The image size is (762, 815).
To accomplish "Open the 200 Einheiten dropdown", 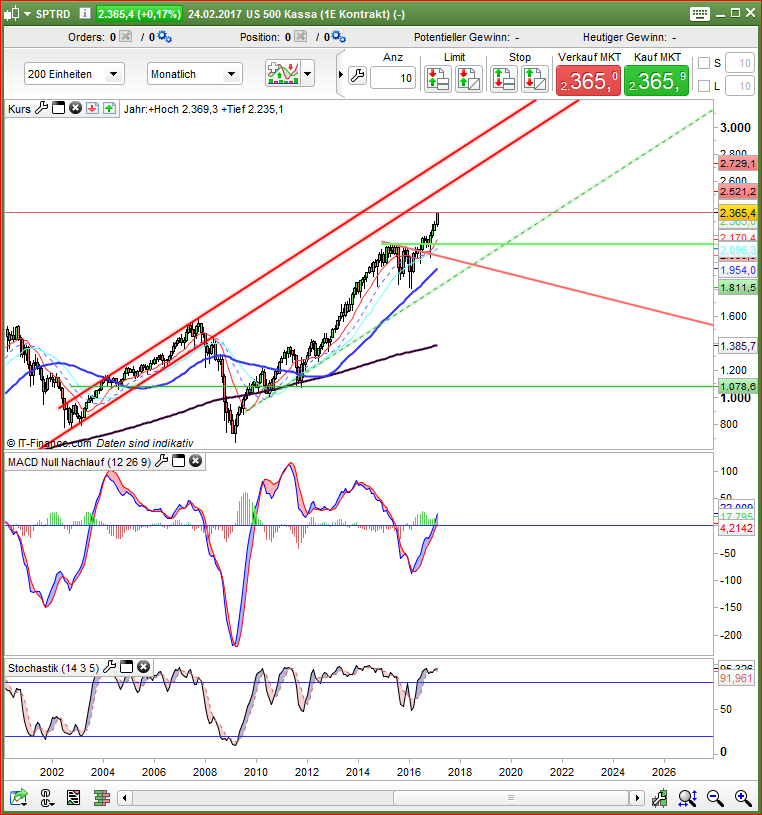I will pyautogui.click(x=74, y=74).
